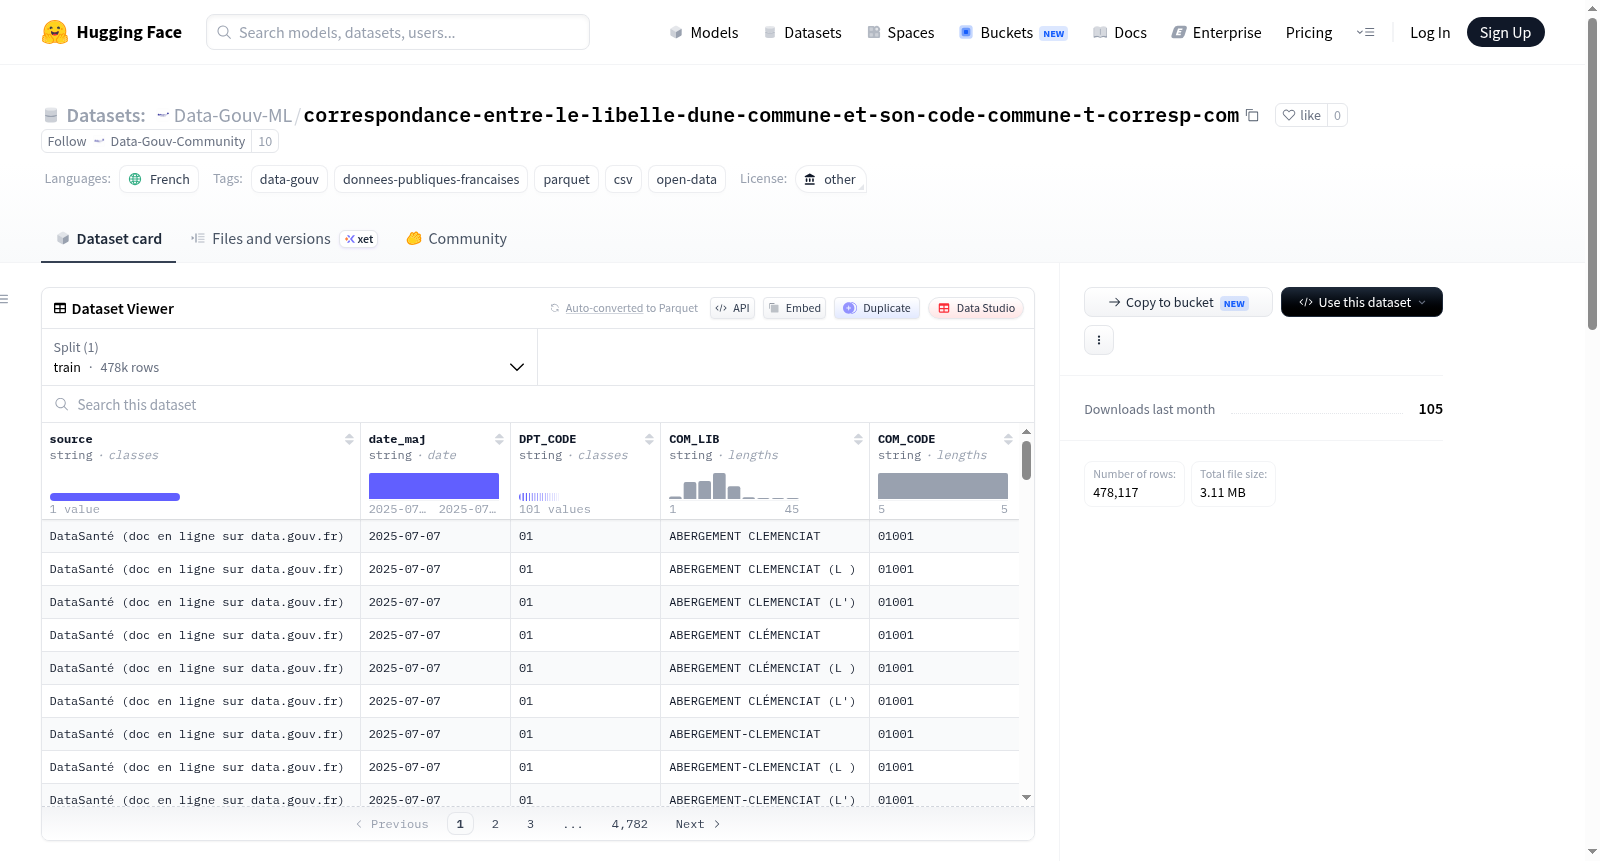
Task: Click the follower count 10
Action: tap(265, 141)
